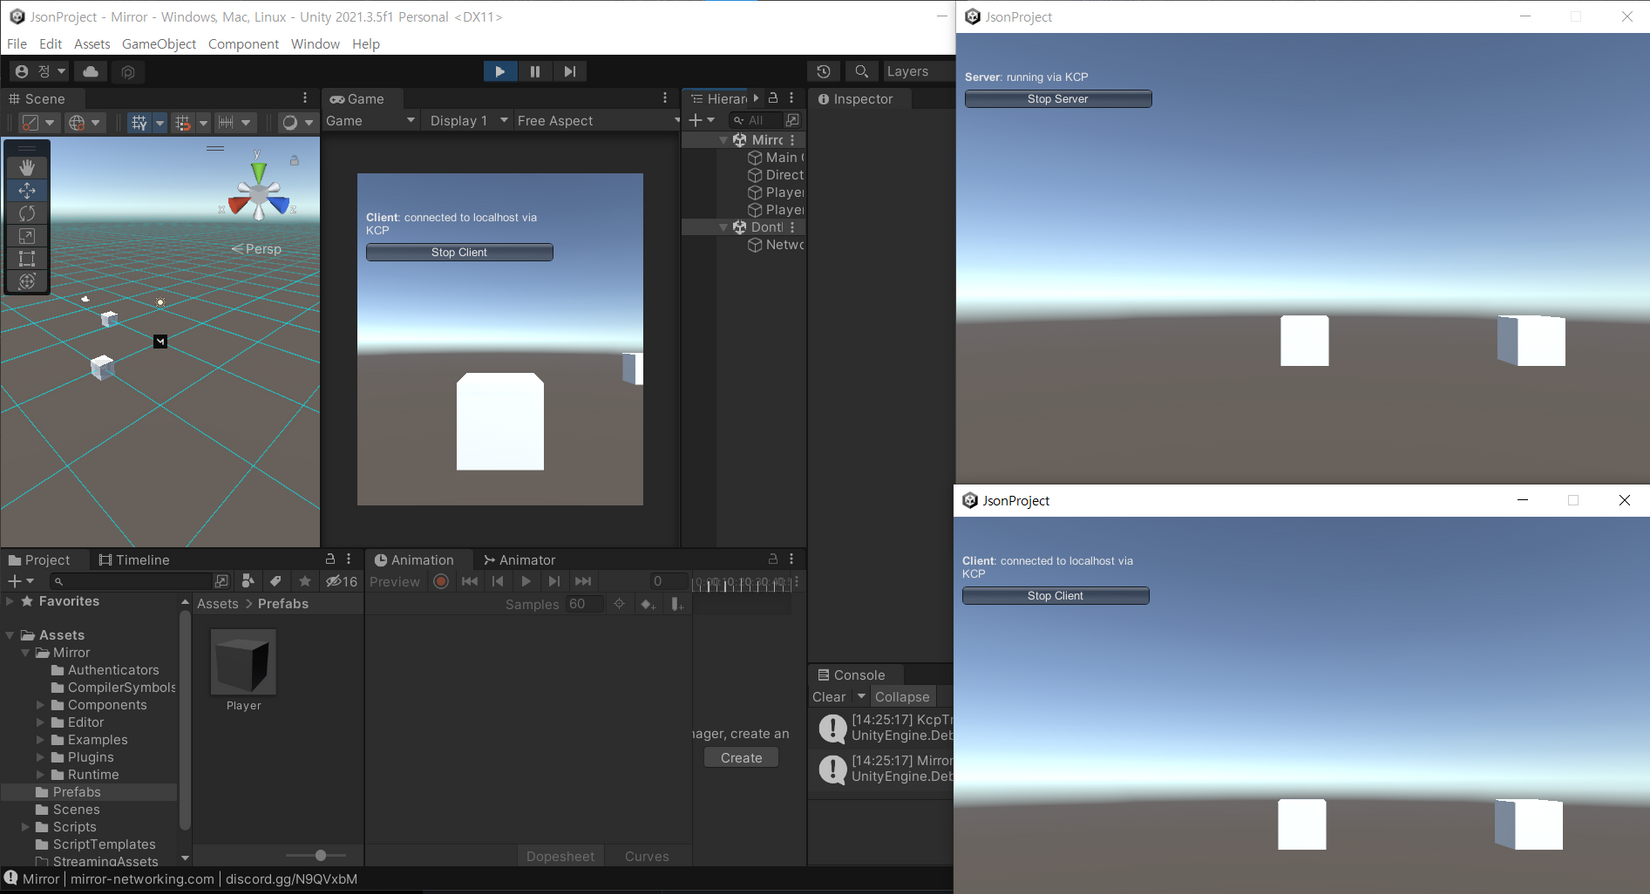
Task: Open Scene tab more options menu
Action: click(305, 98)
